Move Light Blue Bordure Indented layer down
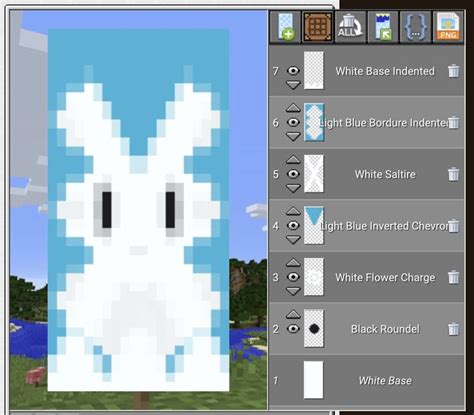Screen dimensions: 474x415 (293, 137)
